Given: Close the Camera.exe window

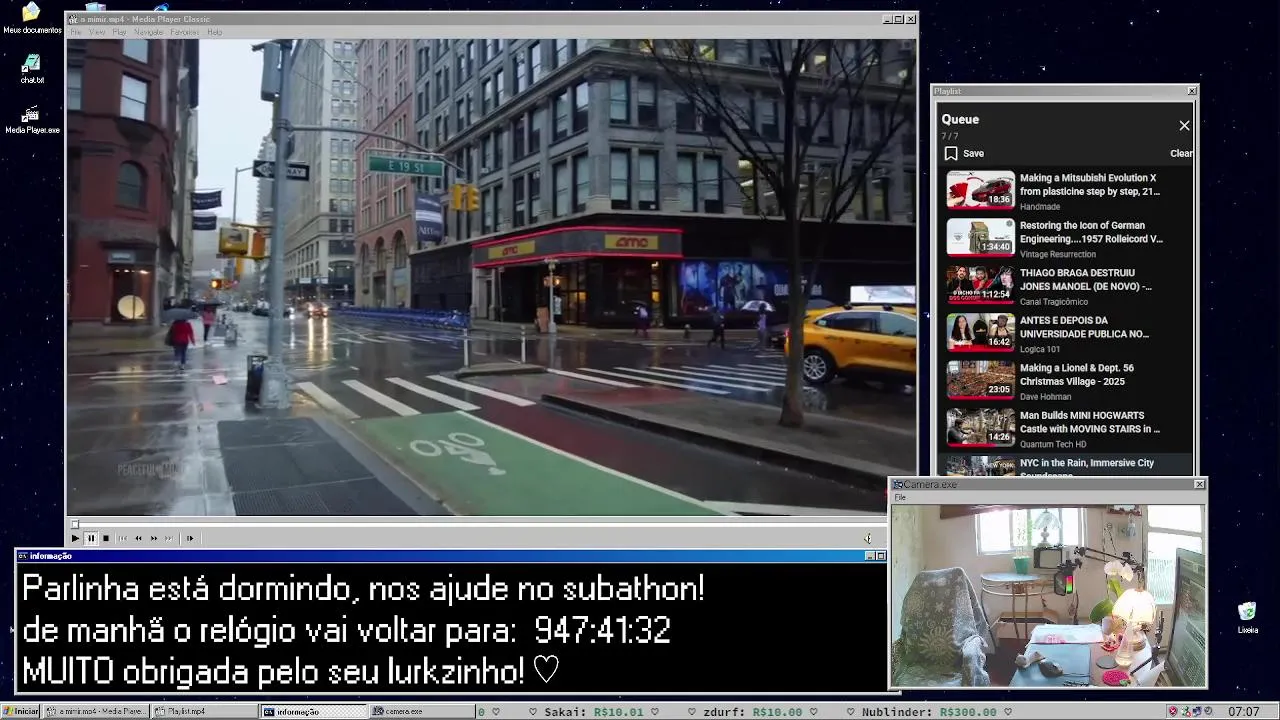Looking at the screenshot, I should tap(1199, 484).
